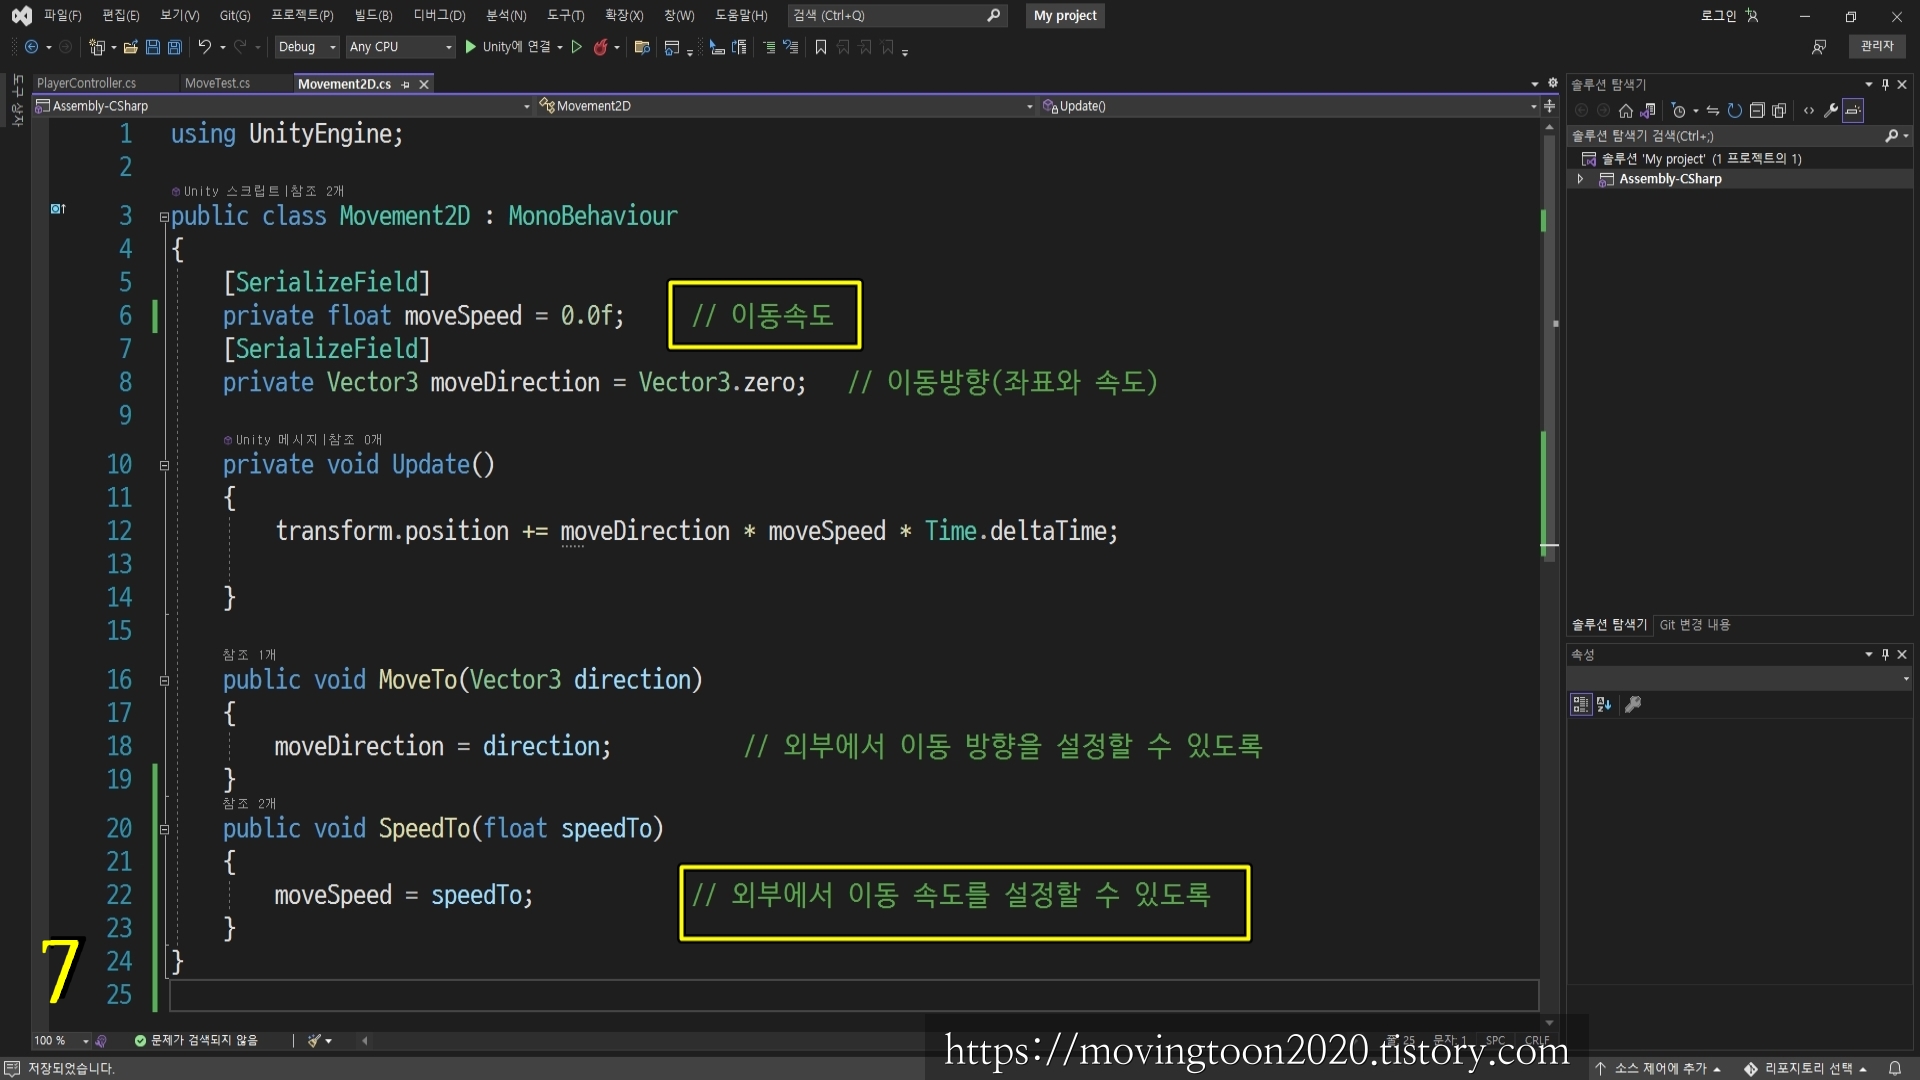Open the 파일(F) menu
The height and width of the screenshot is (1080, 1920).
point(62,16)
